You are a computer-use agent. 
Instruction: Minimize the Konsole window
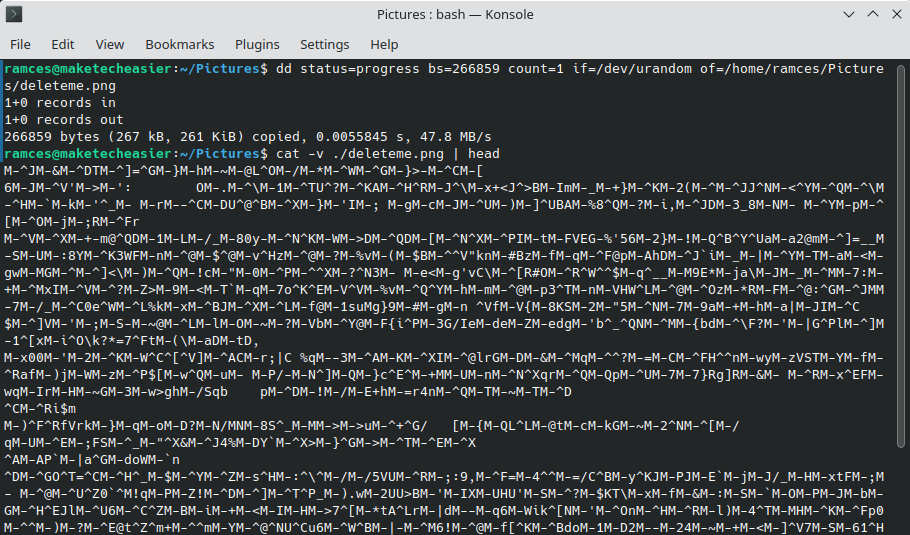pos(849,15)
